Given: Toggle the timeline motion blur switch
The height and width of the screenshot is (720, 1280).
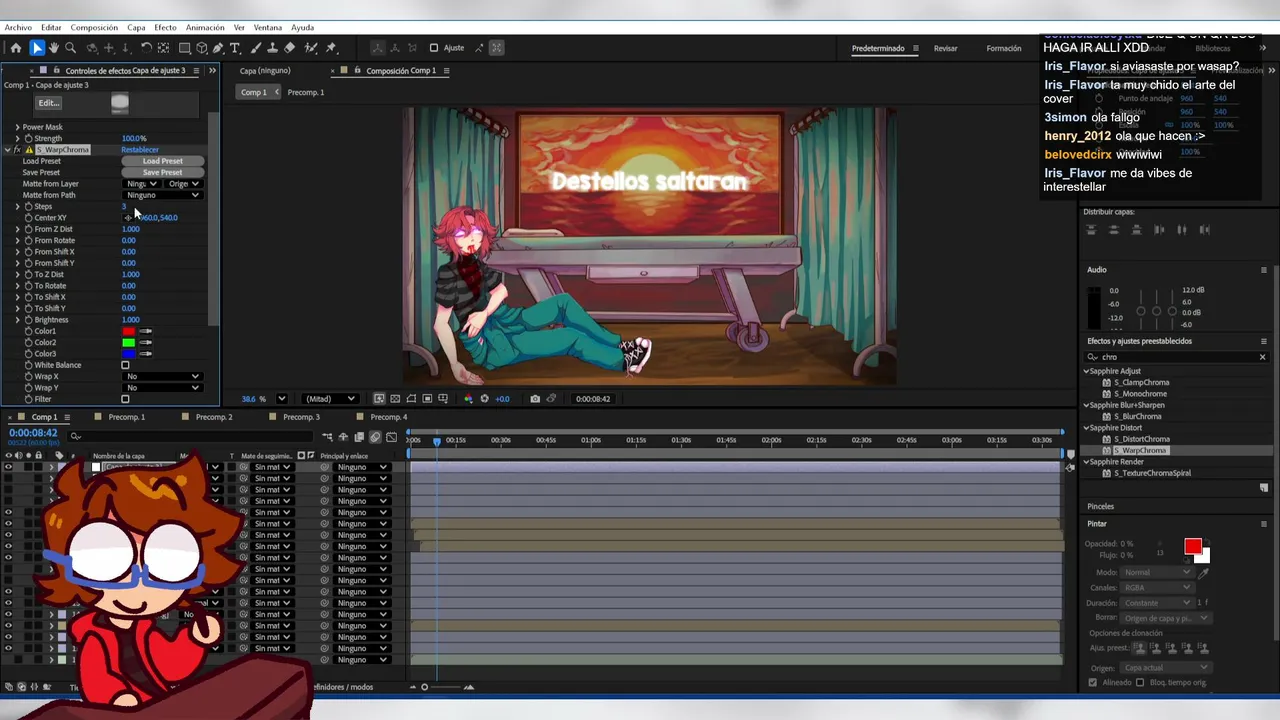Looking at the screenshot, I should pos(375,437).
